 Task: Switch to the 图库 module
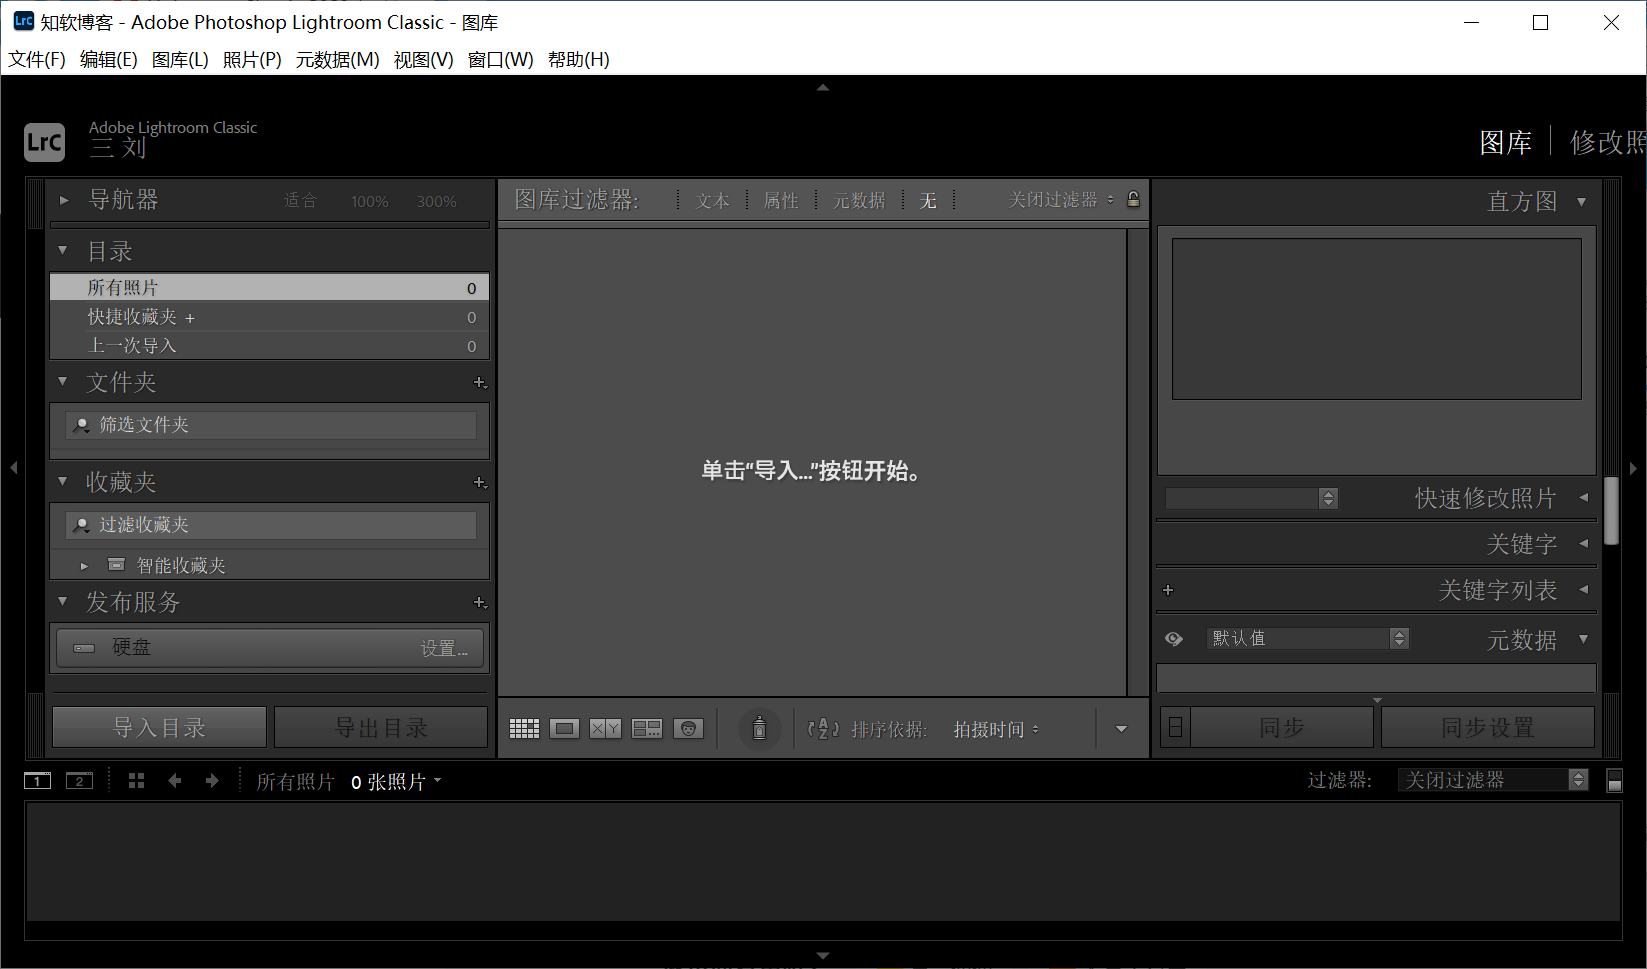tap(1506, 143)
